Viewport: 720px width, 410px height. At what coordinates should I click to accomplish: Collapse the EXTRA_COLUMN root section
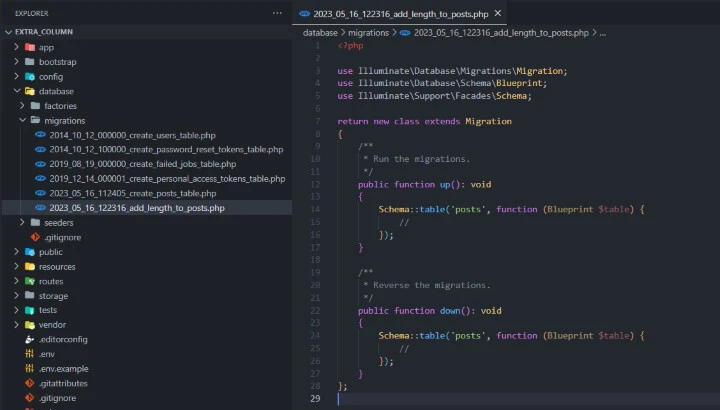tap(9, 32)
